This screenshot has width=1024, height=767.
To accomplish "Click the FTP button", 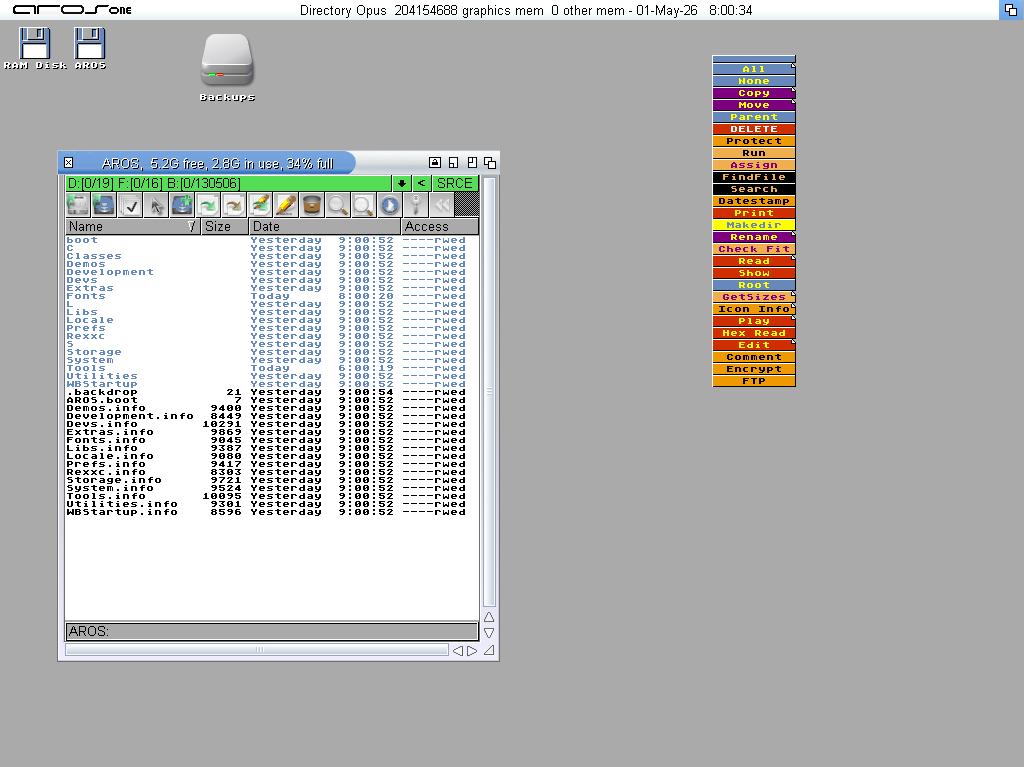I will [754, 381].
